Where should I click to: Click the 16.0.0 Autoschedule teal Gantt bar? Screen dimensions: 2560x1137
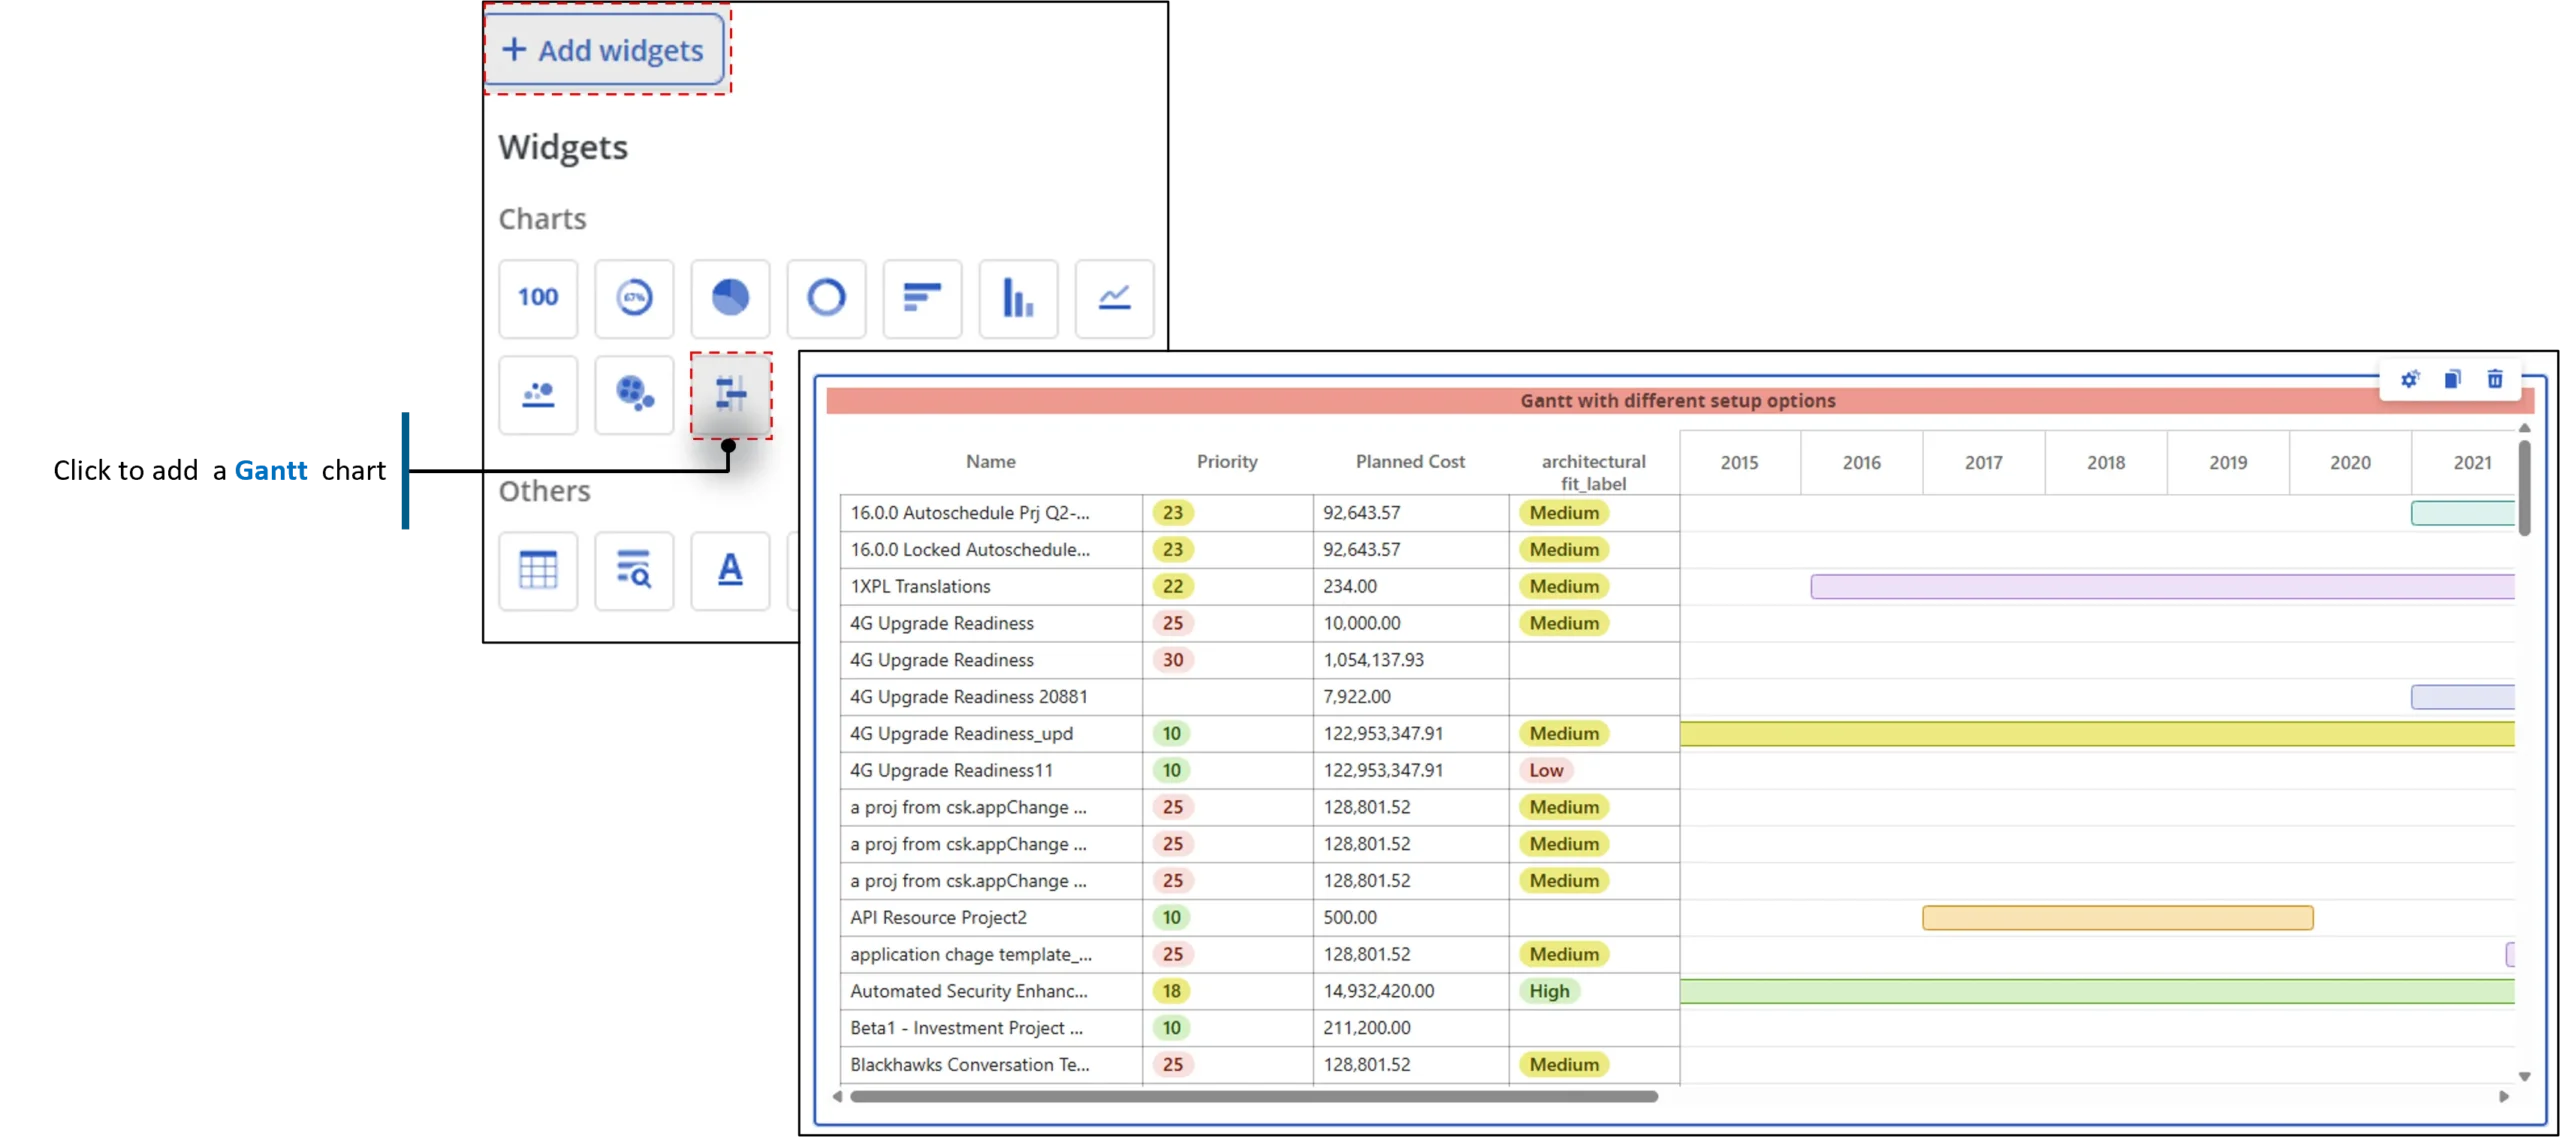coord(2462,513)
